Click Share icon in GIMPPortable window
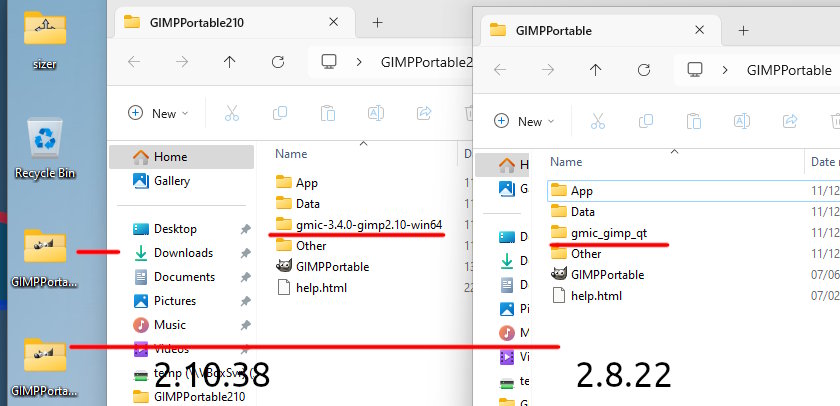The width and height of the screenshot is (840, 406). [790, 121]
